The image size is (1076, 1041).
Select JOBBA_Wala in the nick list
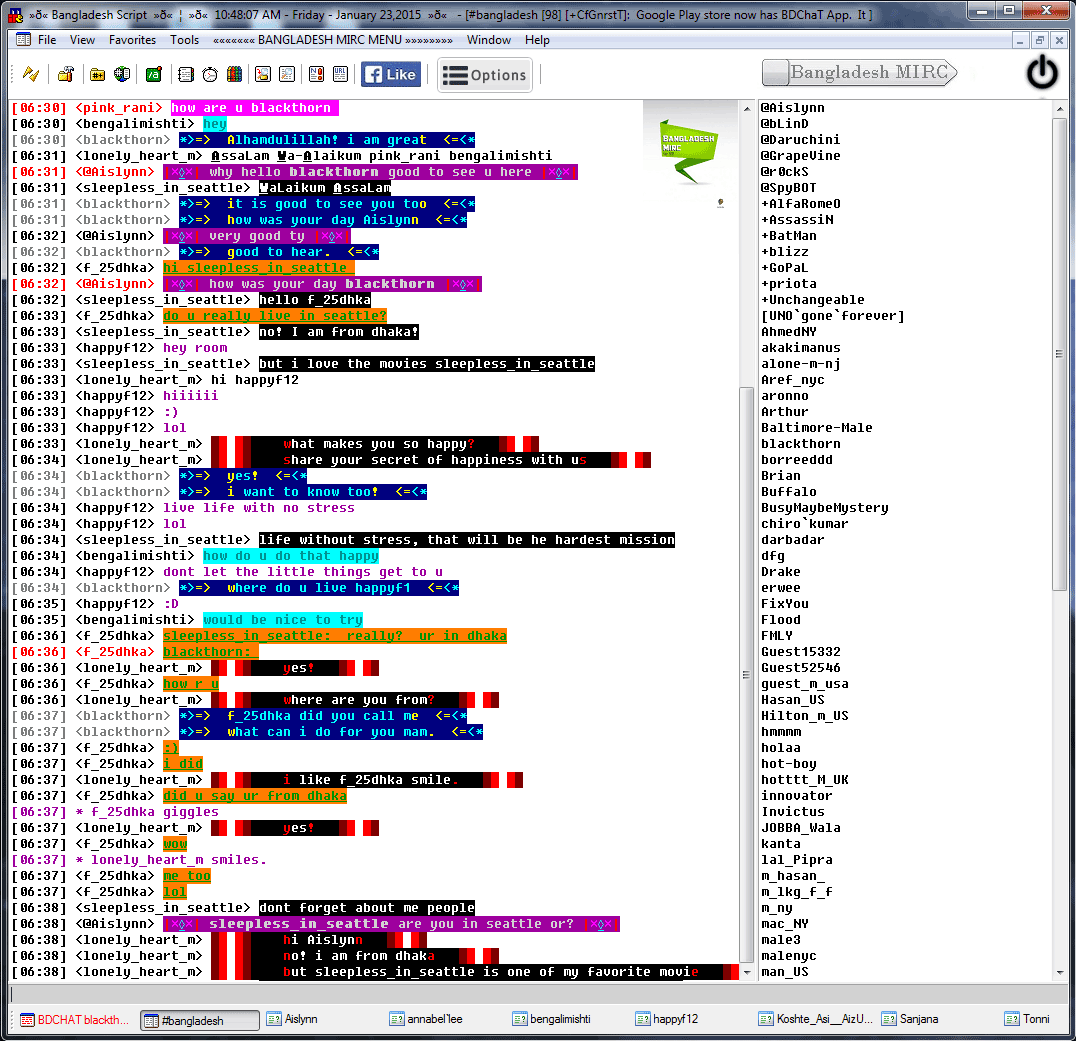800,828
